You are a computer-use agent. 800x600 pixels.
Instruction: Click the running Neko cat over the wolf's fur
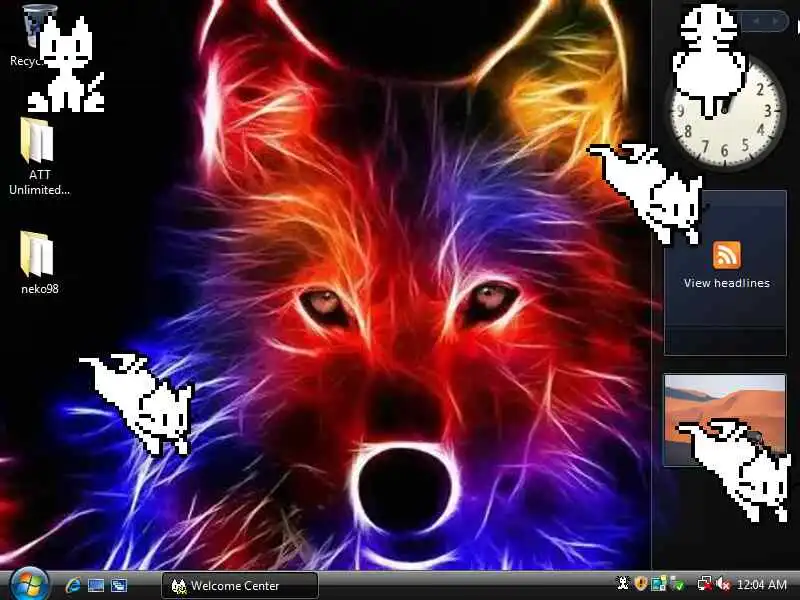(x=138, y=403)
